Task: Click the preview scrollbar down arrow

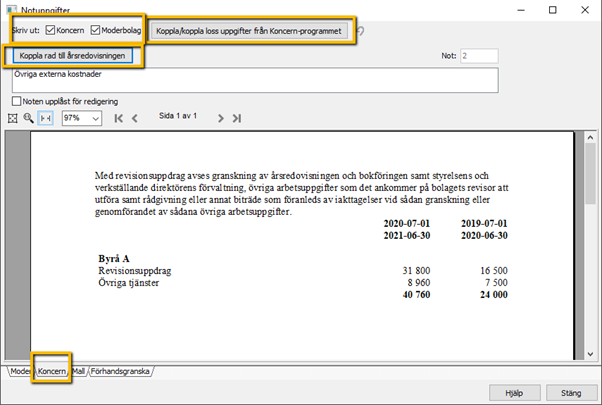Action: click(590, 354)
